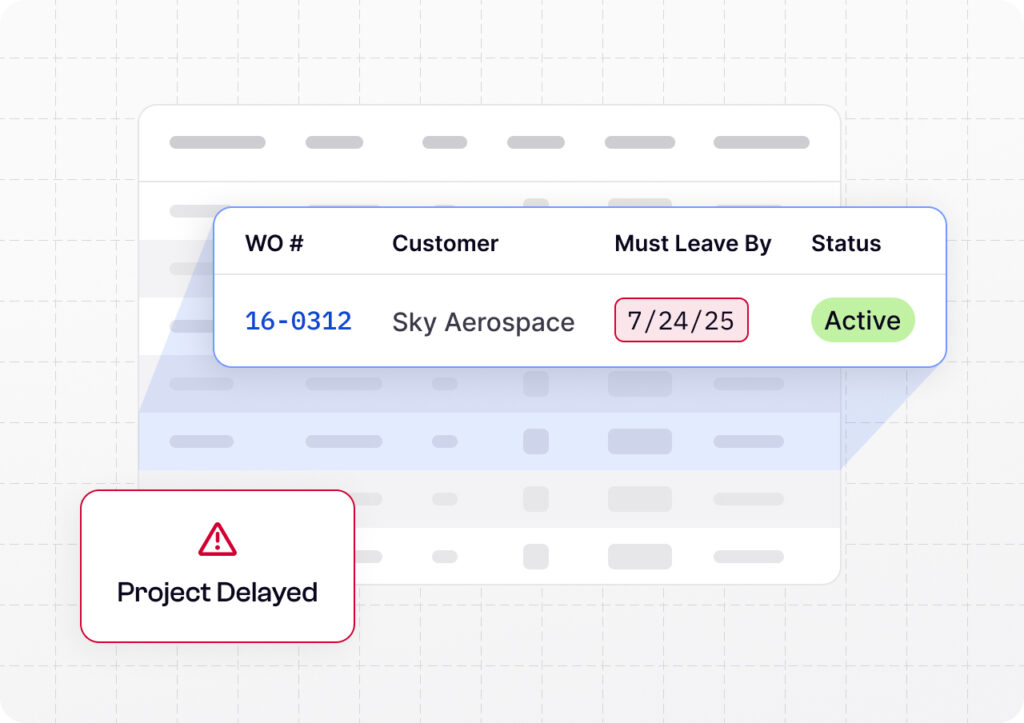Viewport: 1024px width, 723px height.
Task: Select the Status column header
Action: [846, 243]
